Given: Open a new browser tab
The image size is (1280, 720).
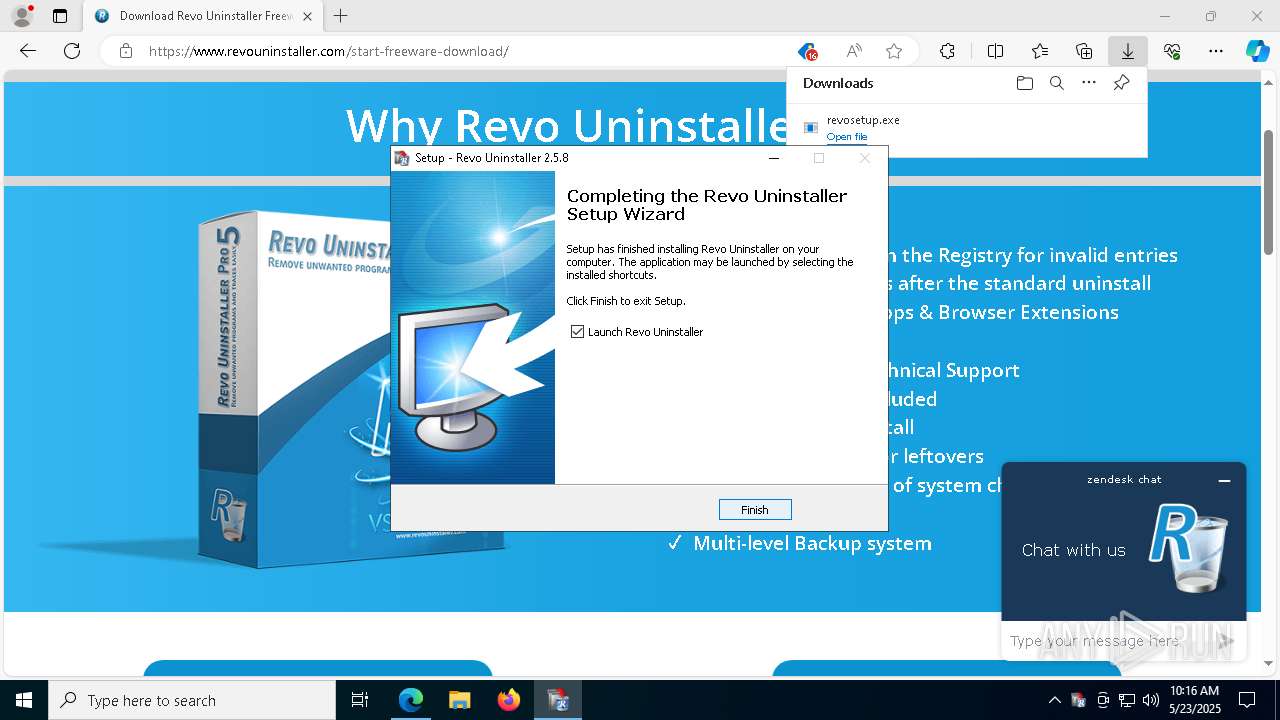Looking at the screenshot, I should tap(341, 16).
